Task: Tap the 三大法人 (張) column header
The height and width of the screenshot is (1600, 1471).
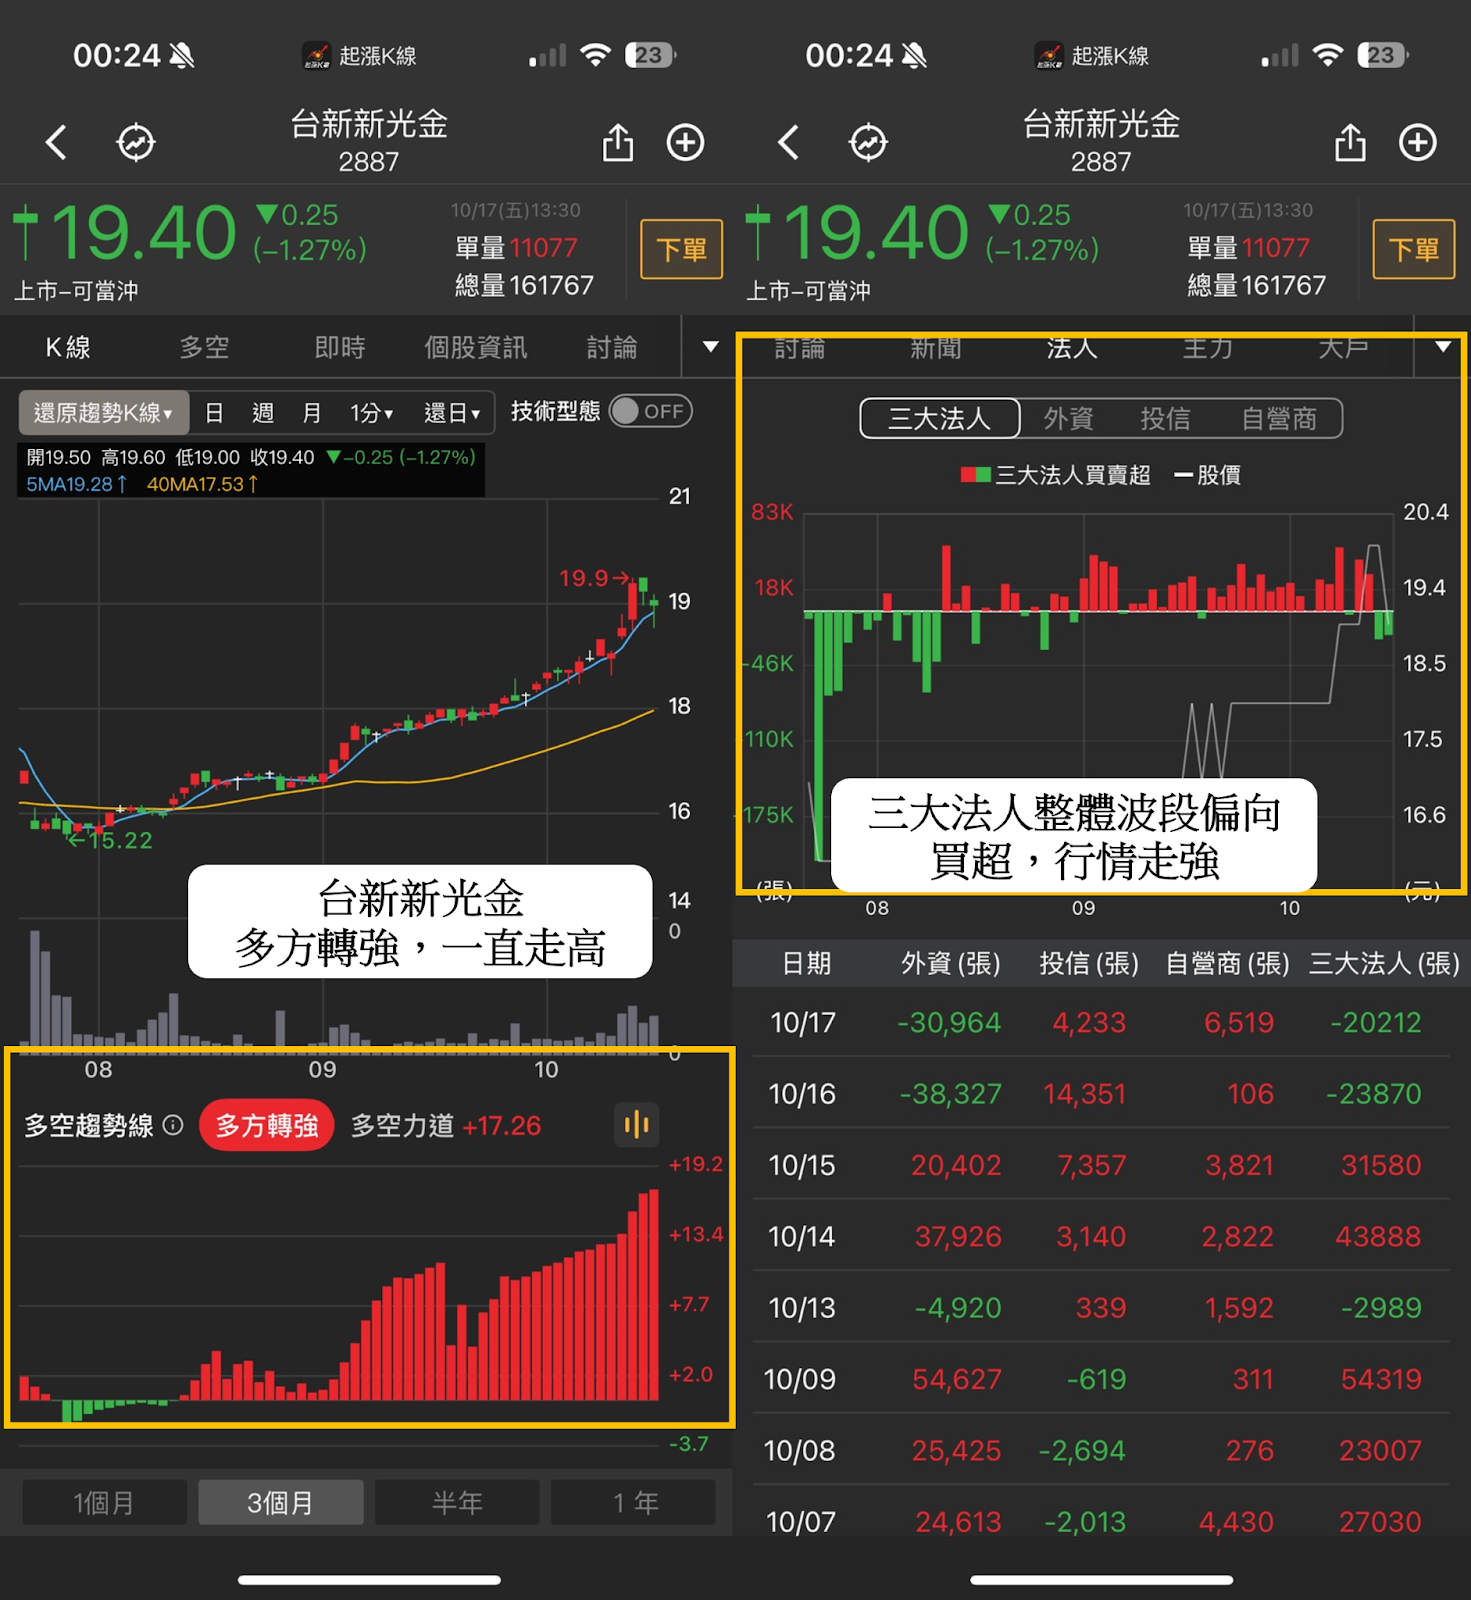Action: point(1384,963)
